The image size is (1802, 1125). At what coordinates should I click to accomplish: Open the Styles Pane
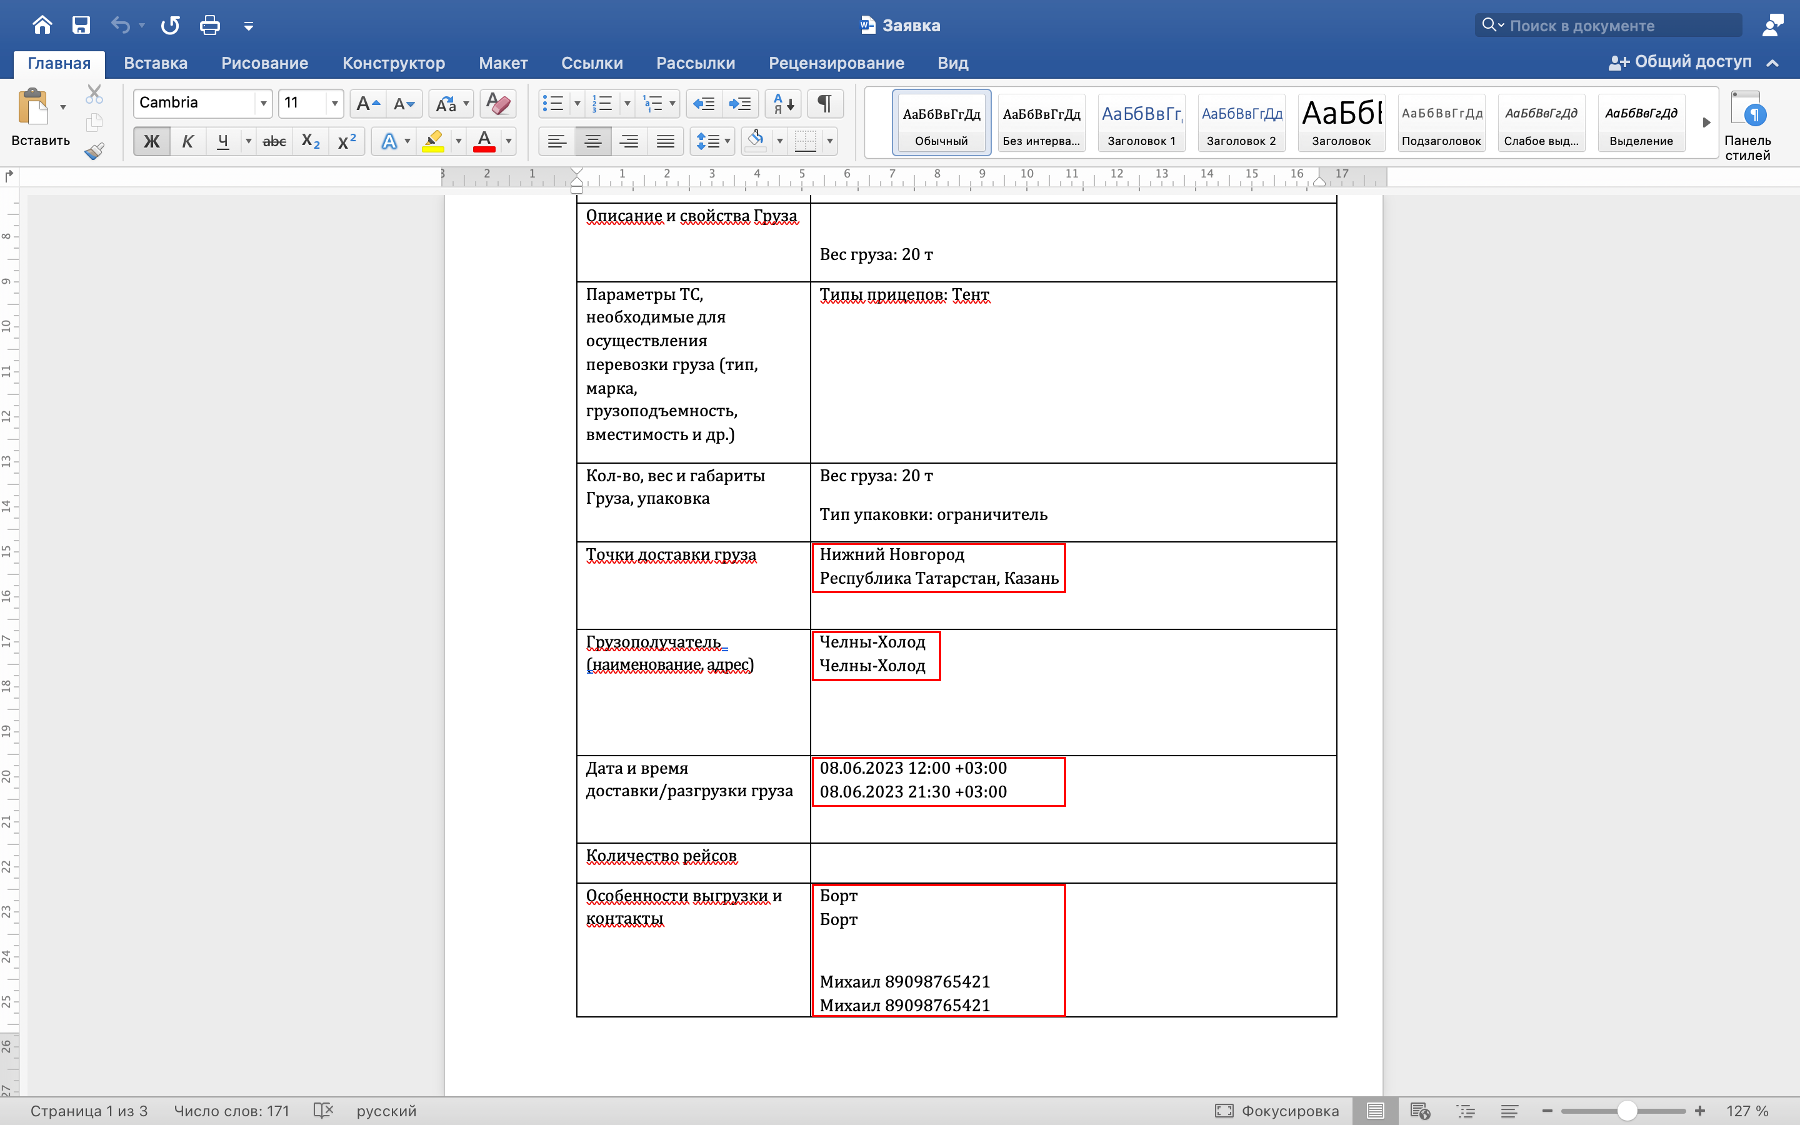1747,125
